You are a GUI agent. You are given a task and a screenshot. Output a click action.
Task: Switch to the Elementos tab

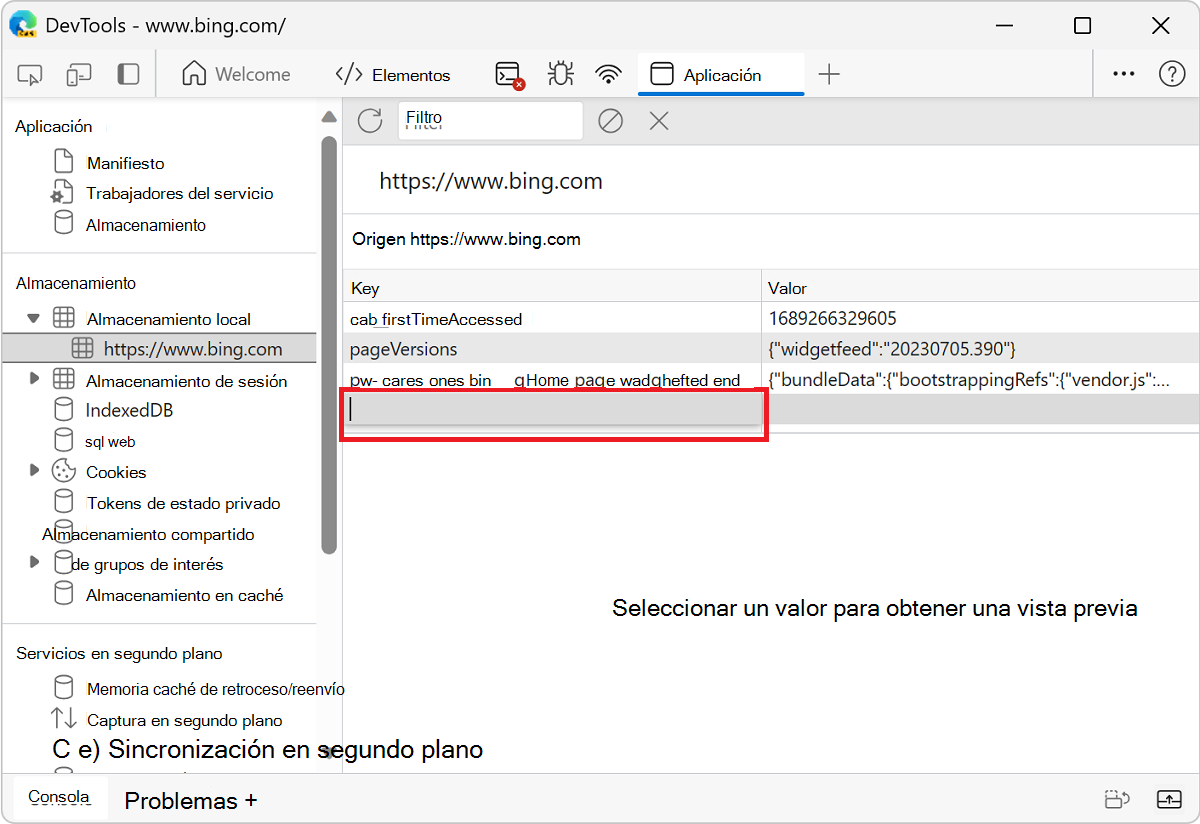coord(394,74)
